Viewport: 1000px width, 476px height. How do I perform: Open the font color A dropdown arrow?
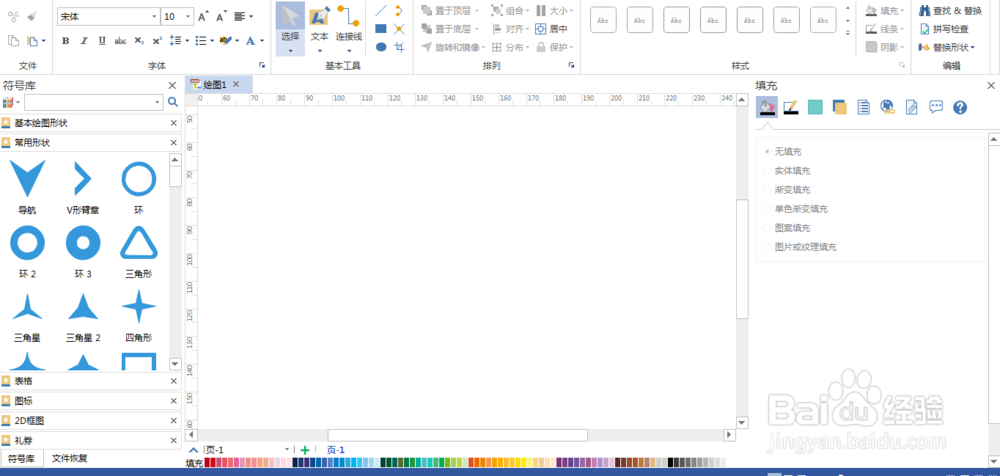click(x=261, y=41)
